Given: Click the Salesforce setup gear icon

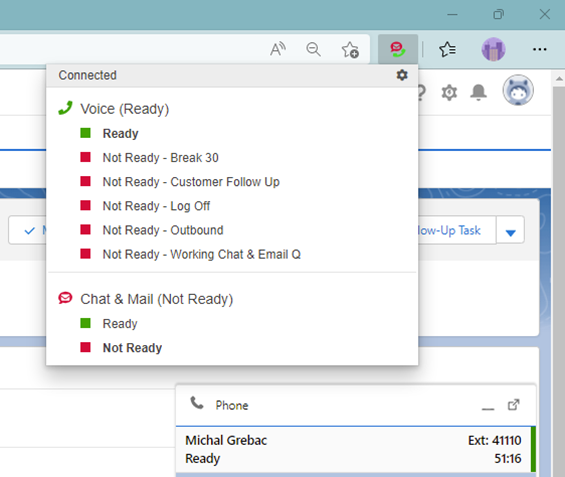Looking at the screenshot, I should [x=449, y=93].
